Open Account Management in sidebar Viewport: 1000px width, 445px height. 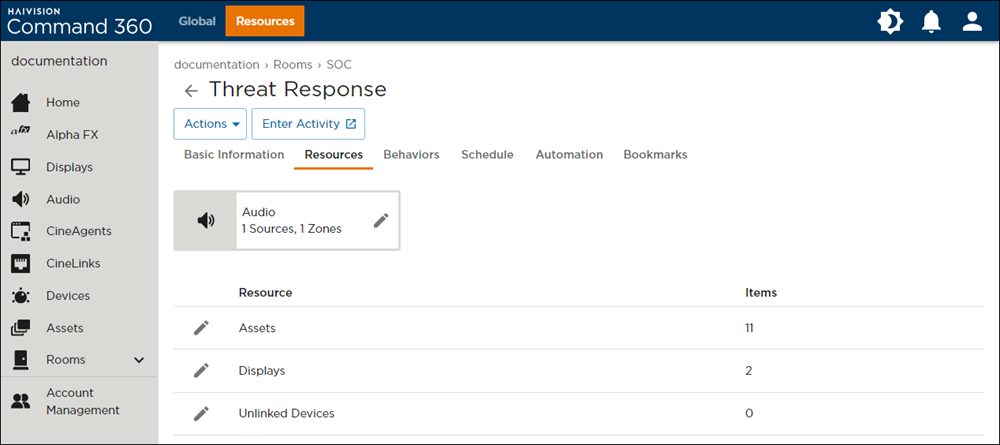[x=82, y=401]
